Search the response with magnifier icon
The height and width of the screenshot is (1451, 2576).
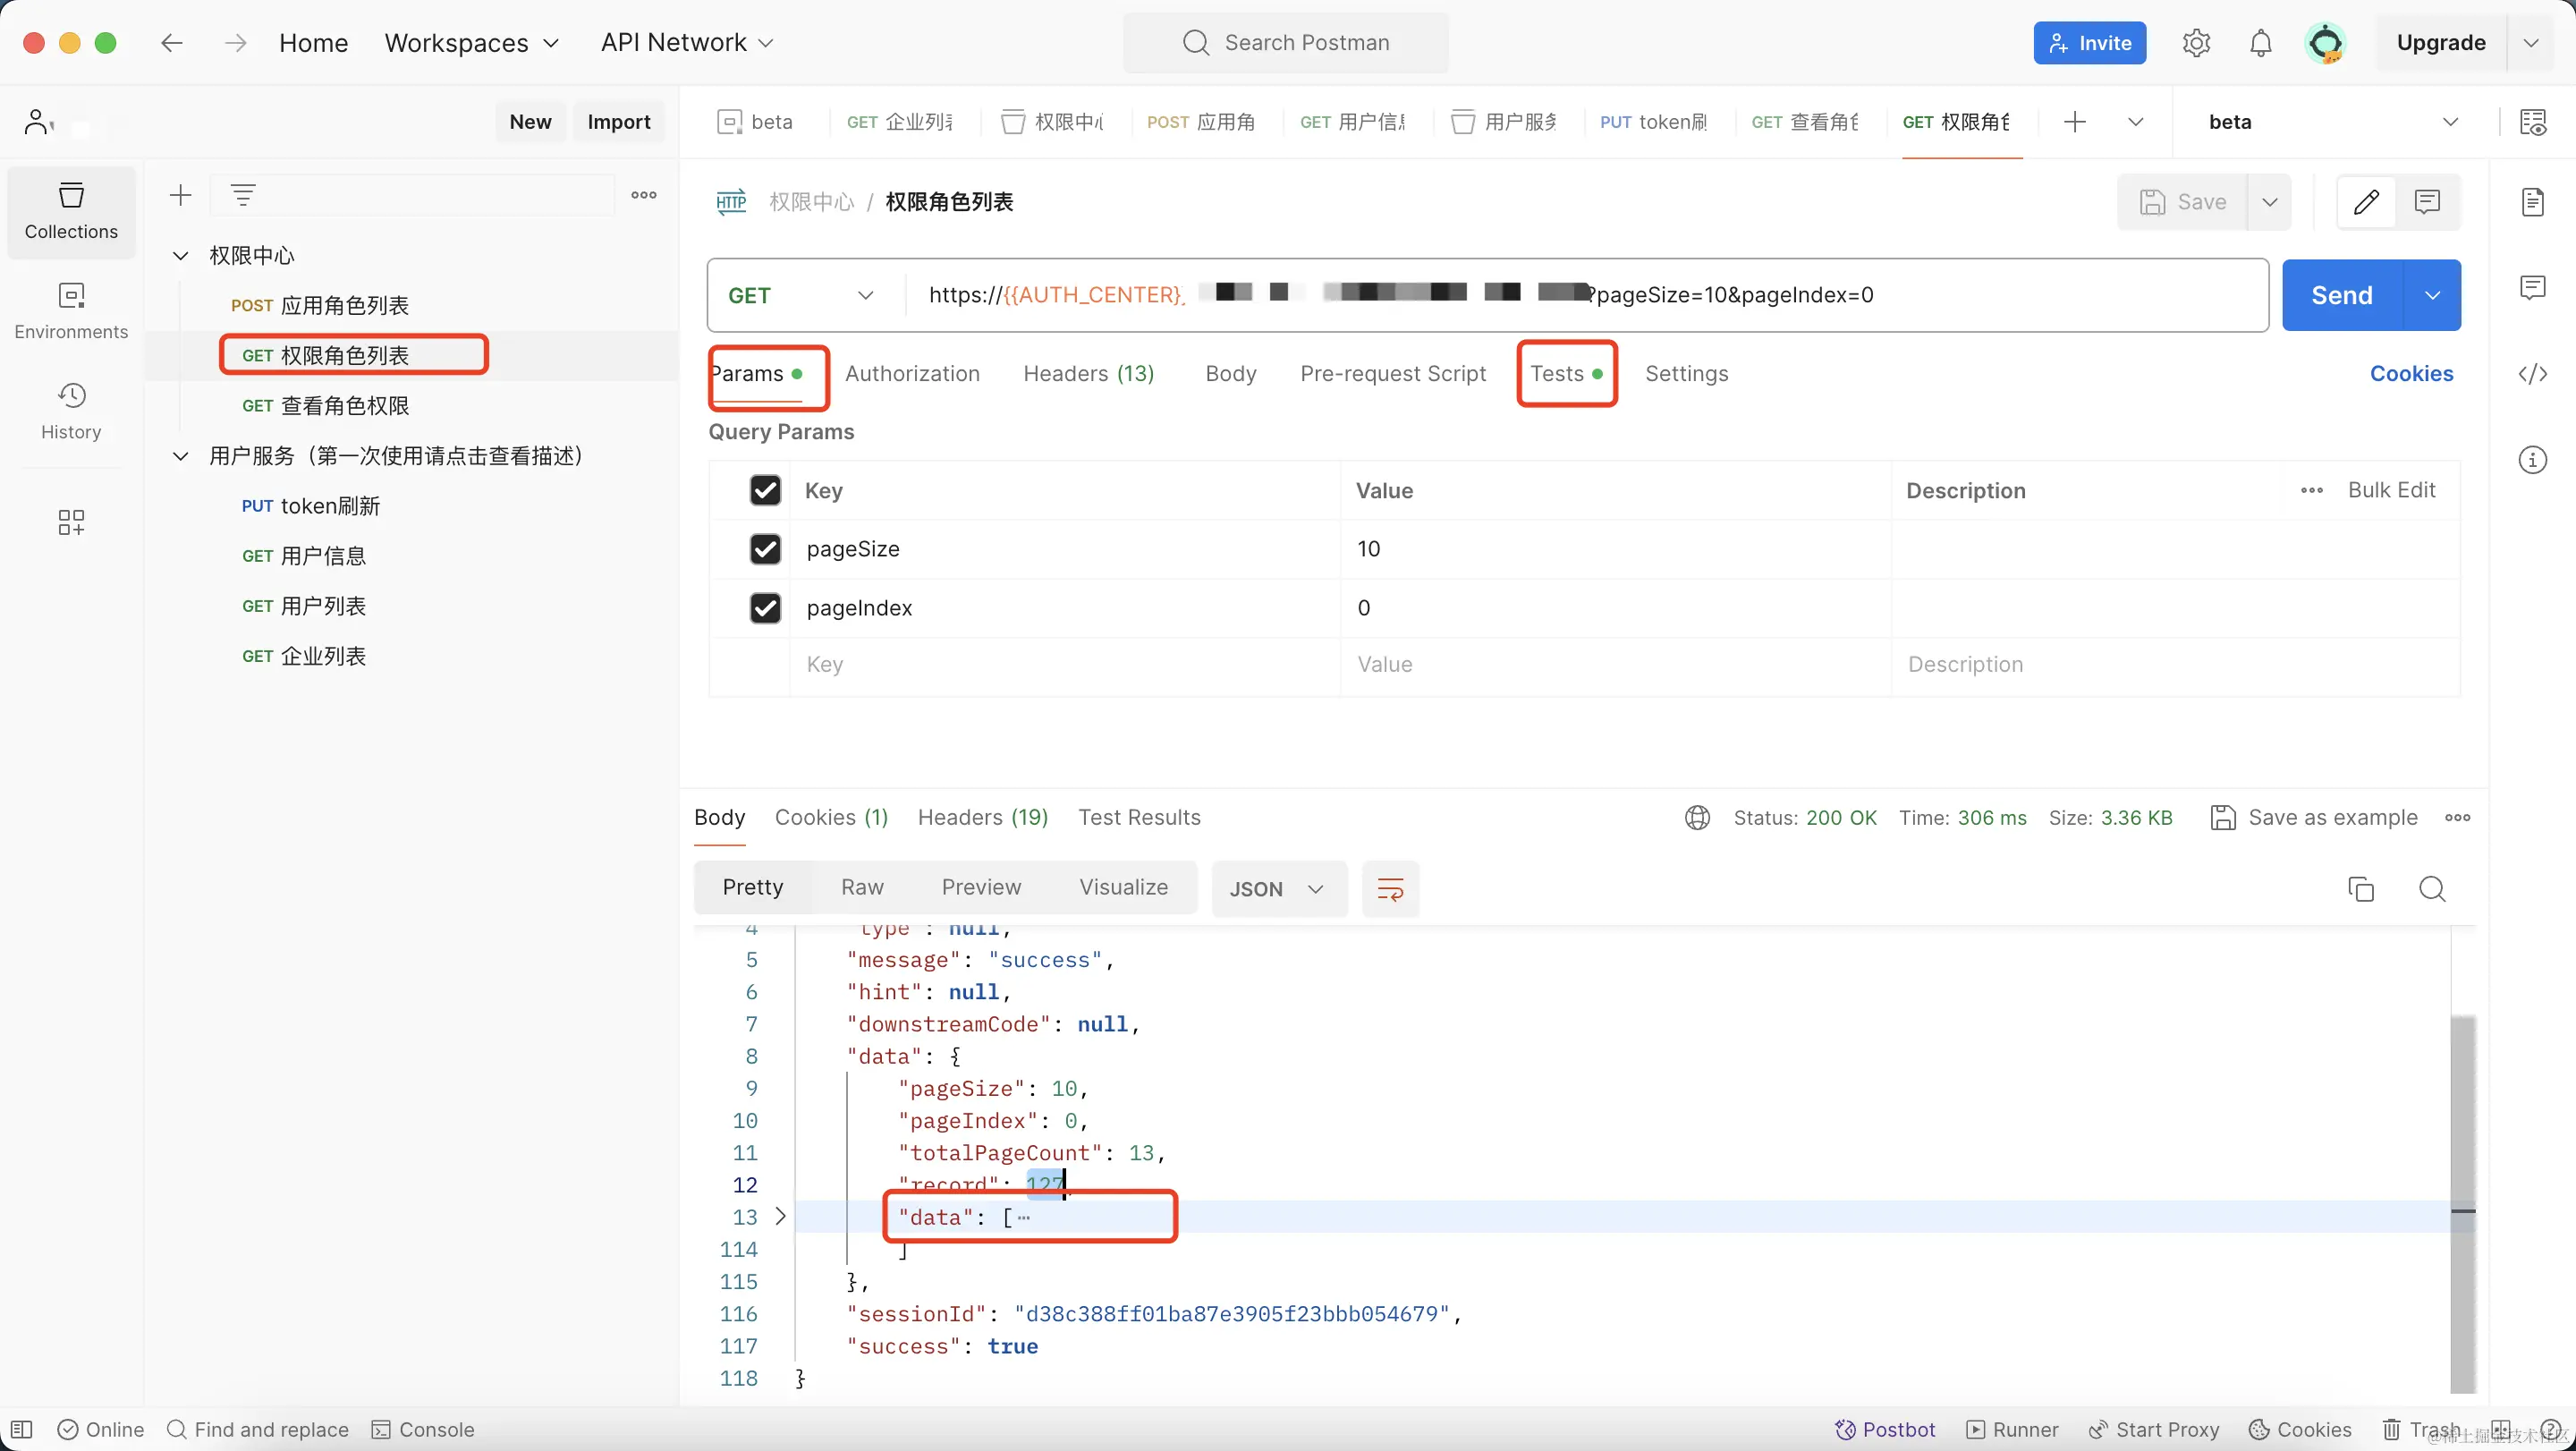[2432, 888]
